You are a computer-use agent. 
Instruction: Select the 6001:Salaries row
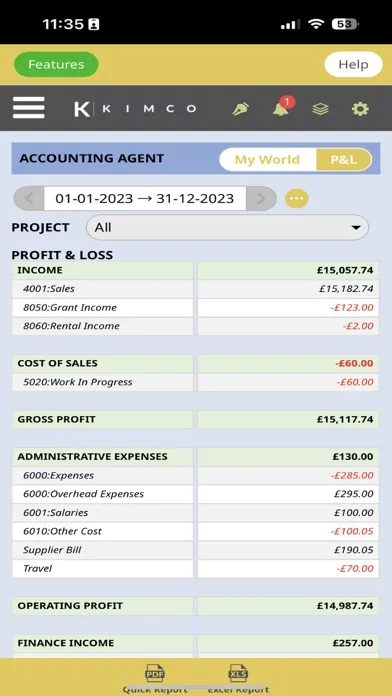(195, 513)
